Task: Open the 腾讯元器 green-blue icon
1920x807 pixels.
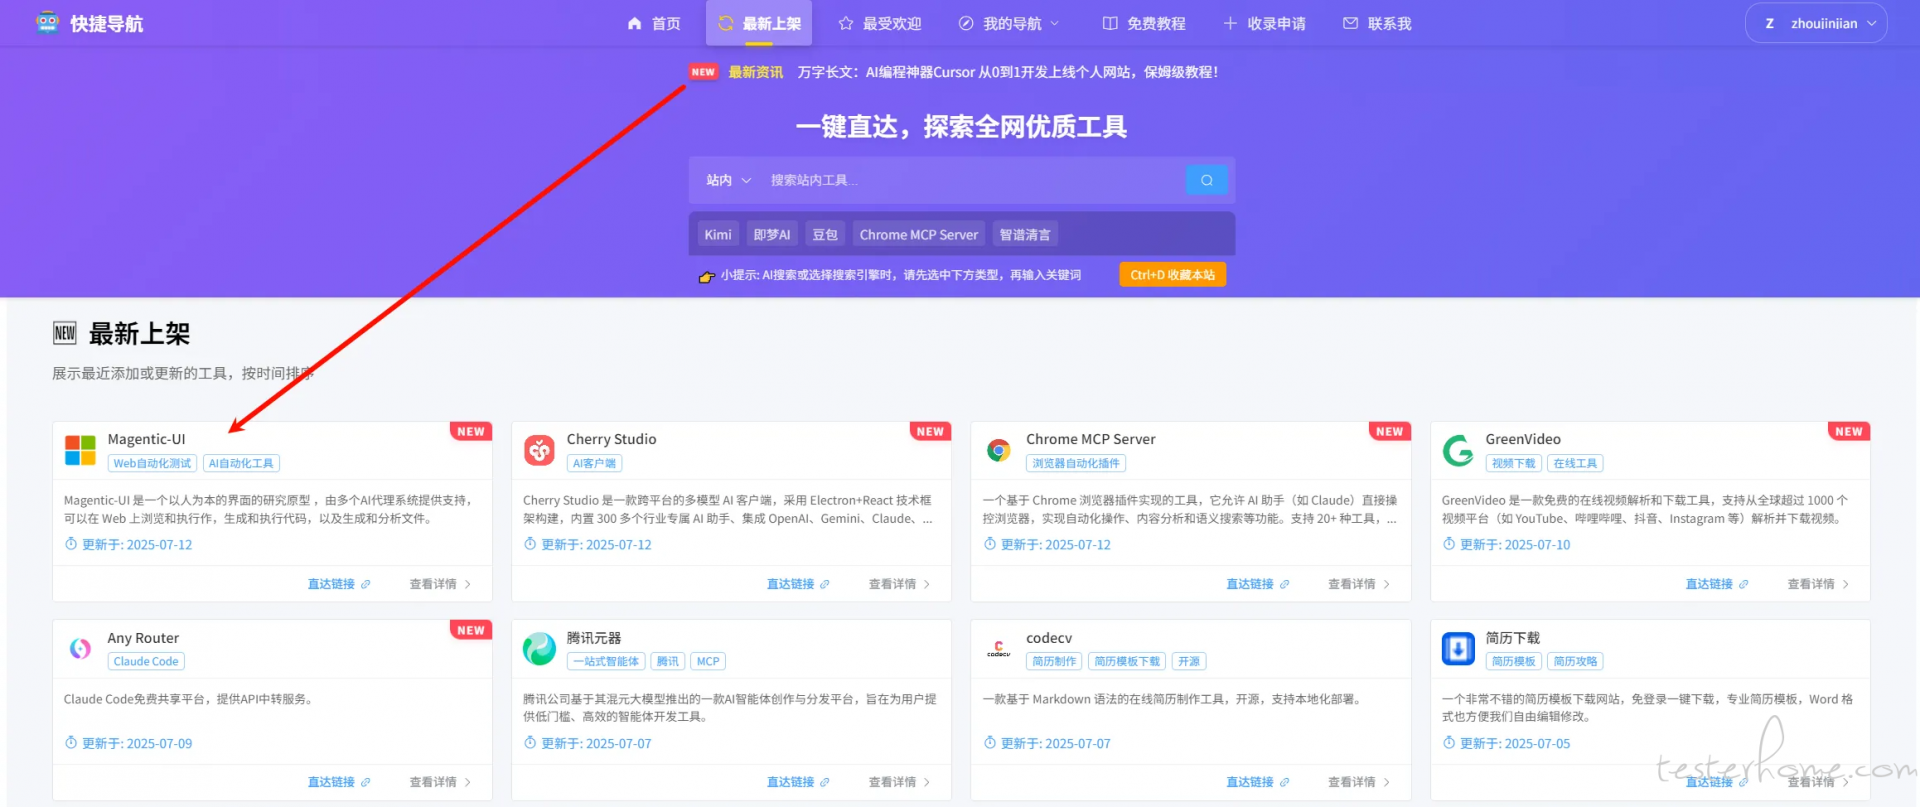Action: click(539, 649)
